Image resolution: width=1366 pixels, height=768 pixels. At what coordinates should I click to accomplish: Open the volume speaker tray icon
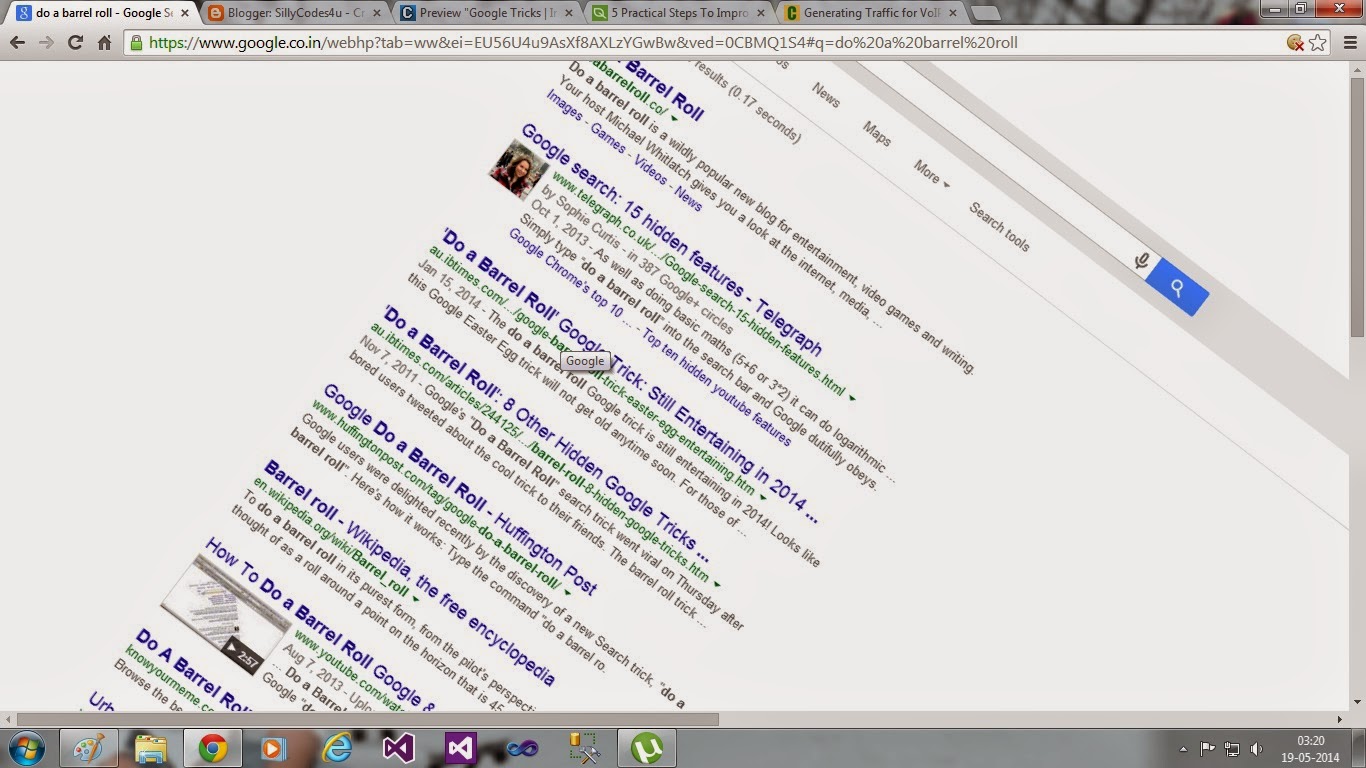click(x=1257, y=748)
